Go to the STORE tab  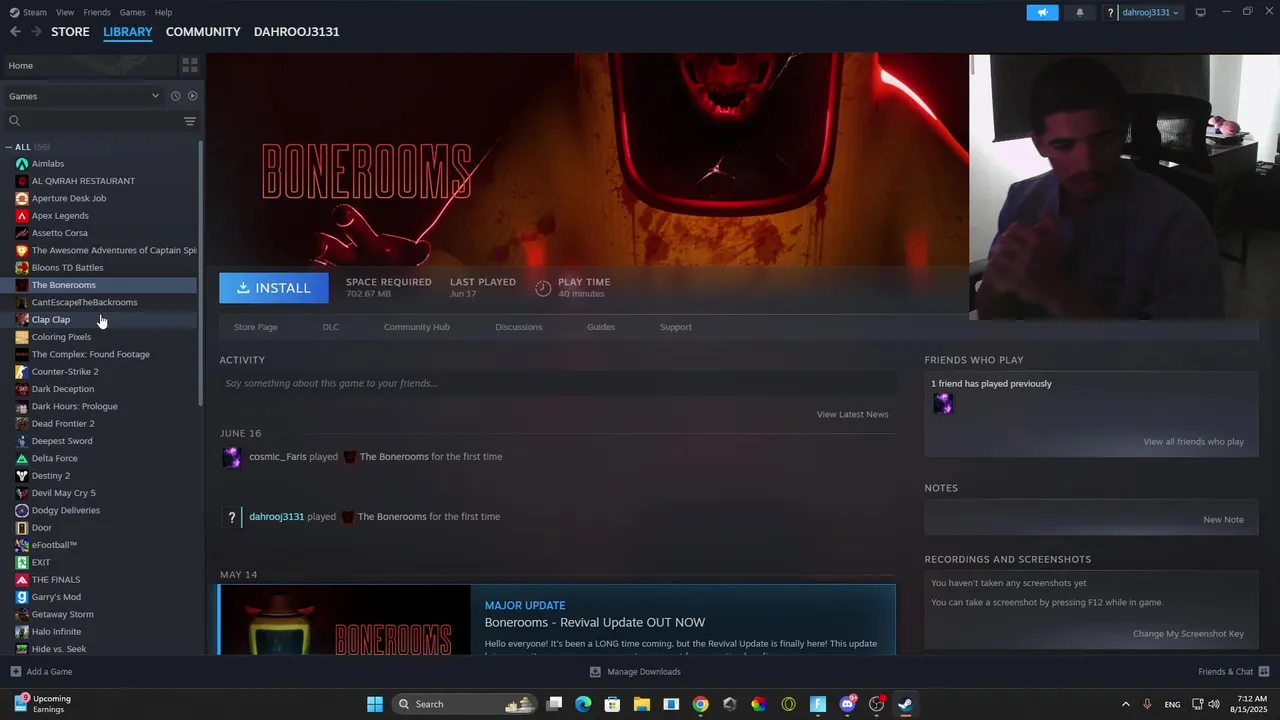tap(70, 32)
